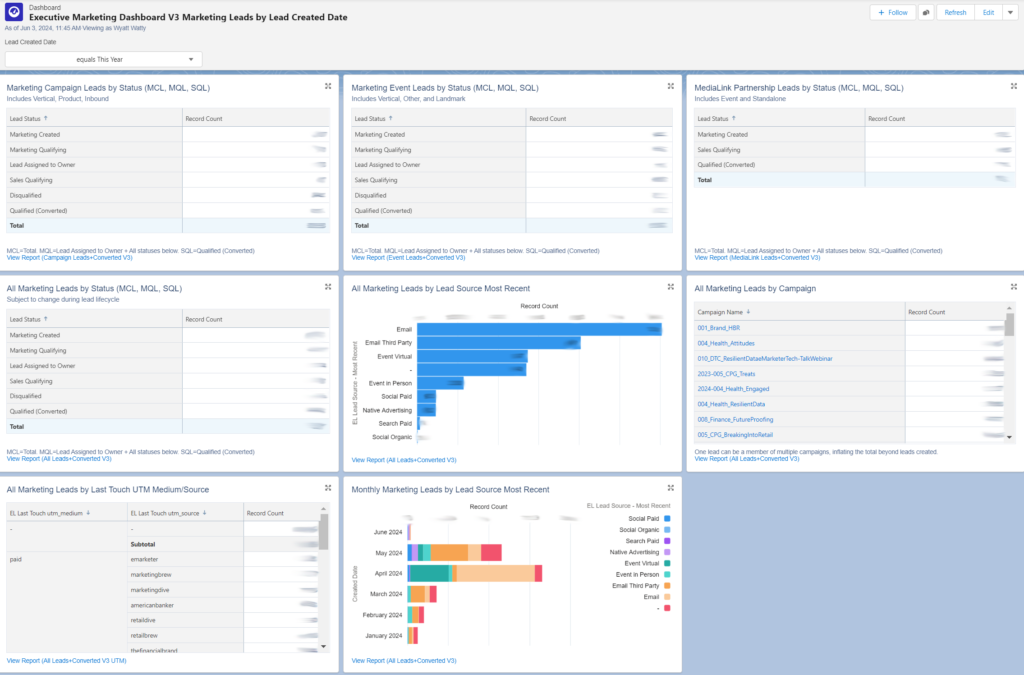Expand the Marketing Campaign Leads widget

click(328, 86)
